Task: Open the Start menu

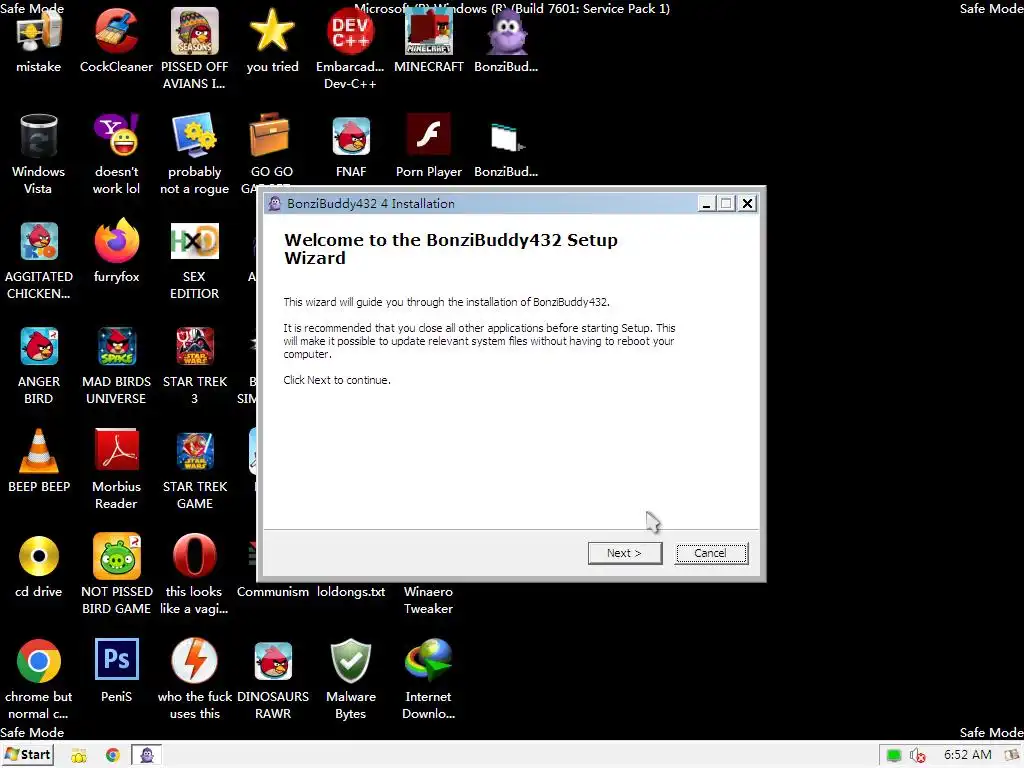Action: click(x=27, y=755)
